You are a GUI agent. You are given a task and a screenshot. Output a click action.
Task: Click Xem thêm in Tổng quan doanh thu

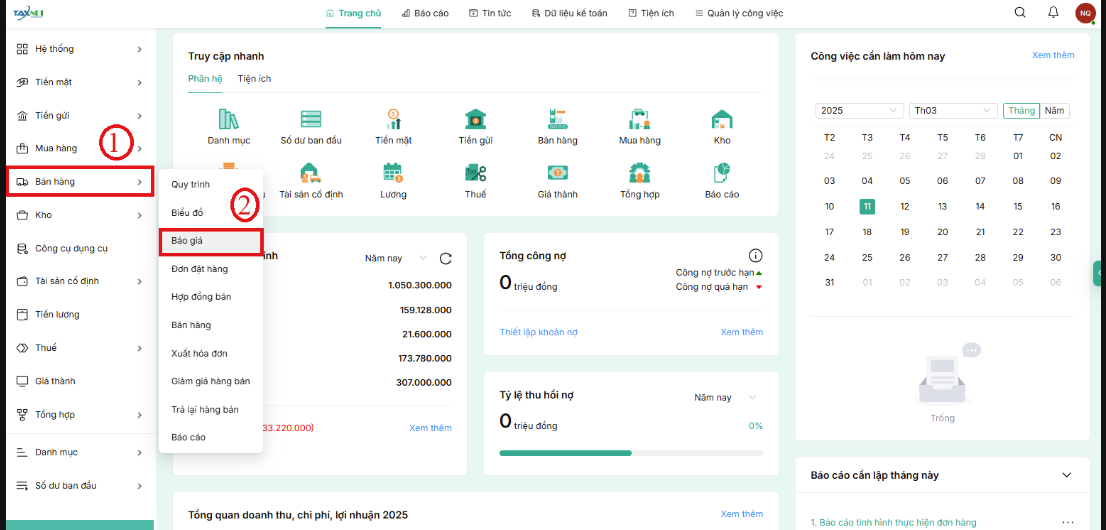(x=741, y=514)
